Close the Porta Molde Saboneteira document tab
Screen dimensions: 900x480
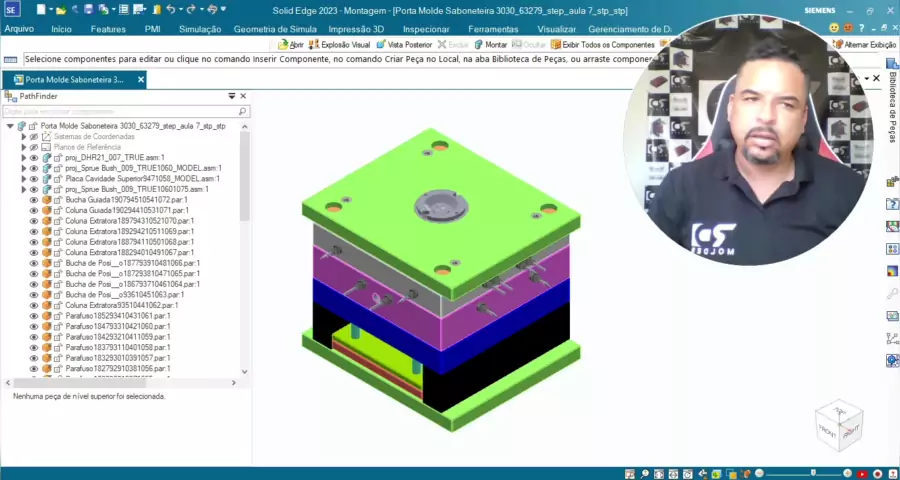pyautogui.click(x=141, y=80)
